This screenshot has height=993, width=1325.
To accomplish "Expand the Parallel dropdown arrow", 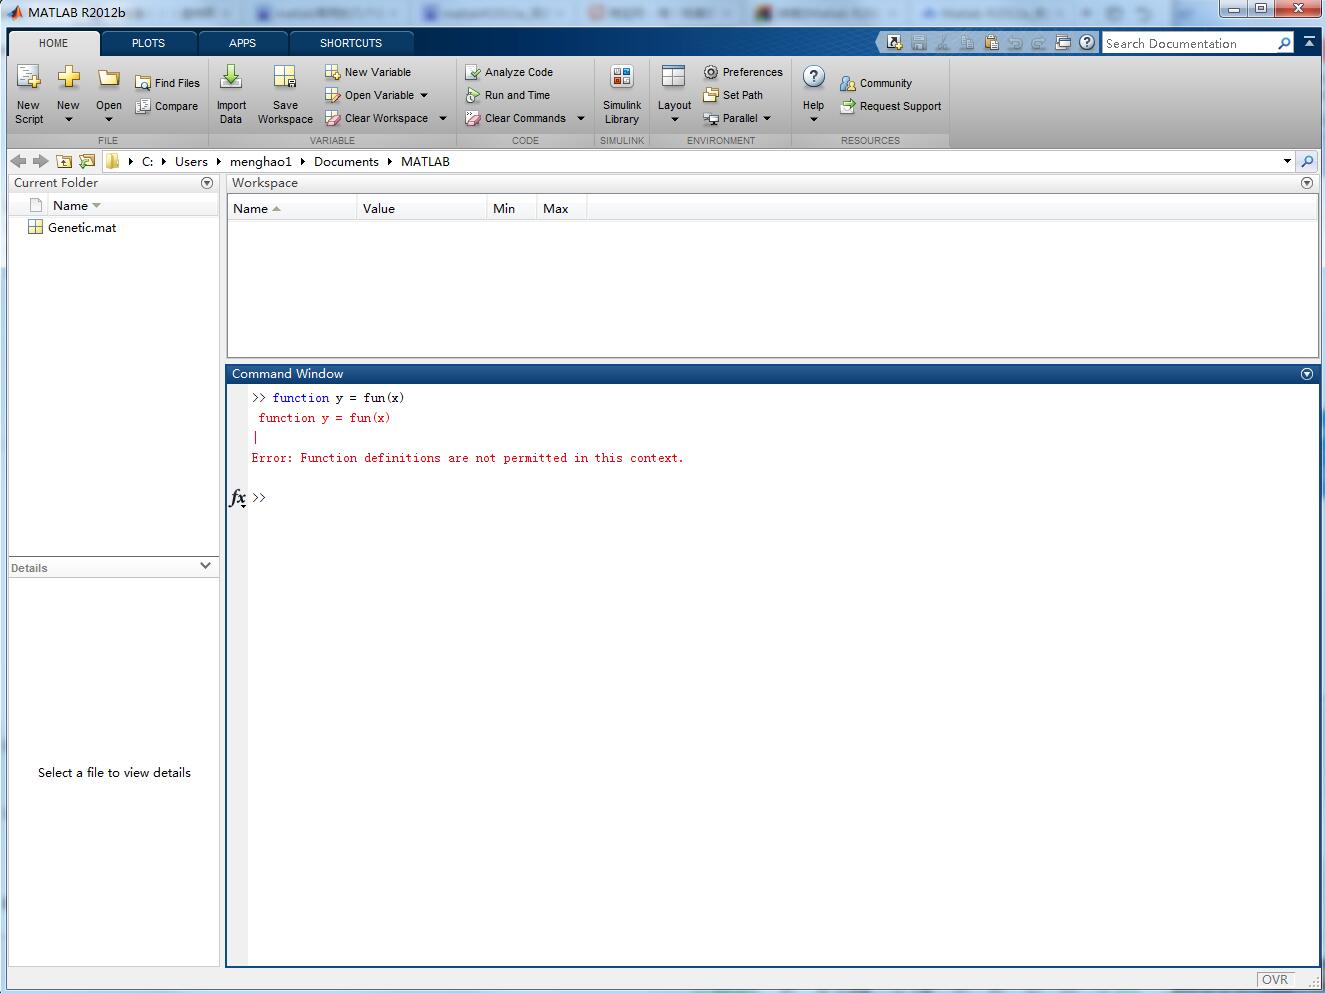I will (767, 118).
